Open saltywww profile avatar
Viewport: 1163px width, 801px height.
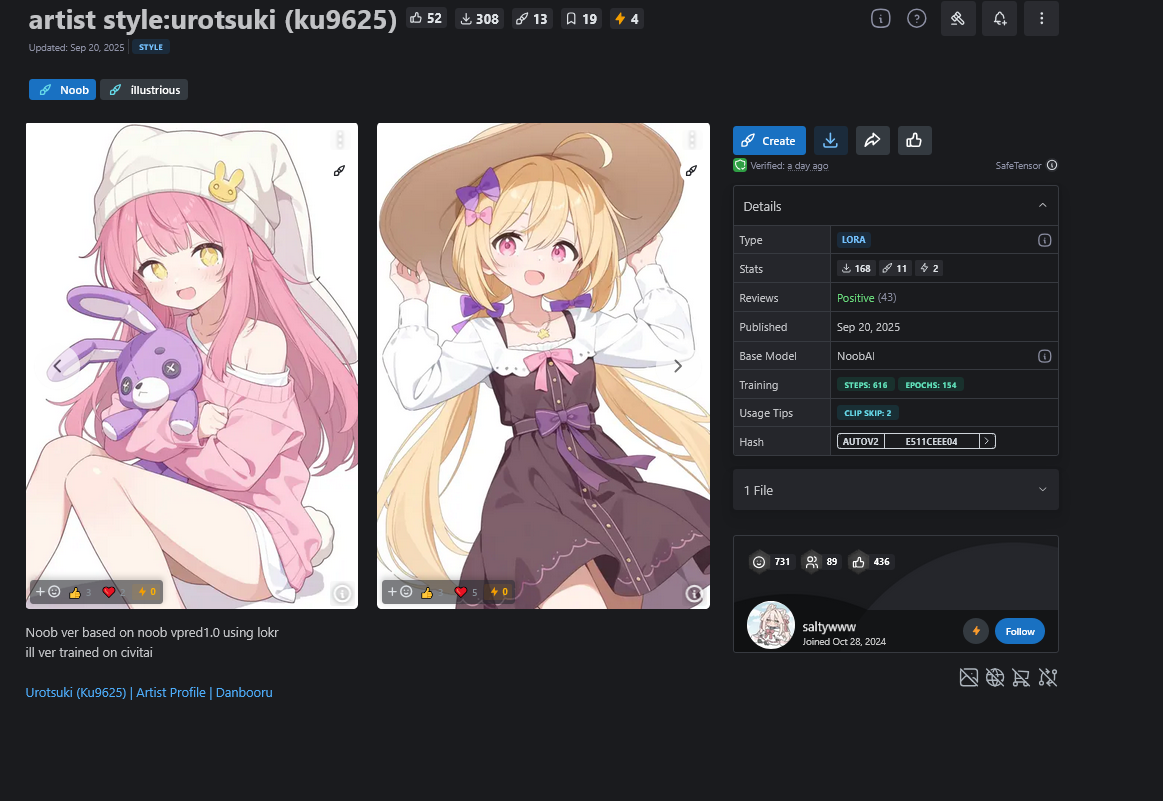(x=771, y=625)
